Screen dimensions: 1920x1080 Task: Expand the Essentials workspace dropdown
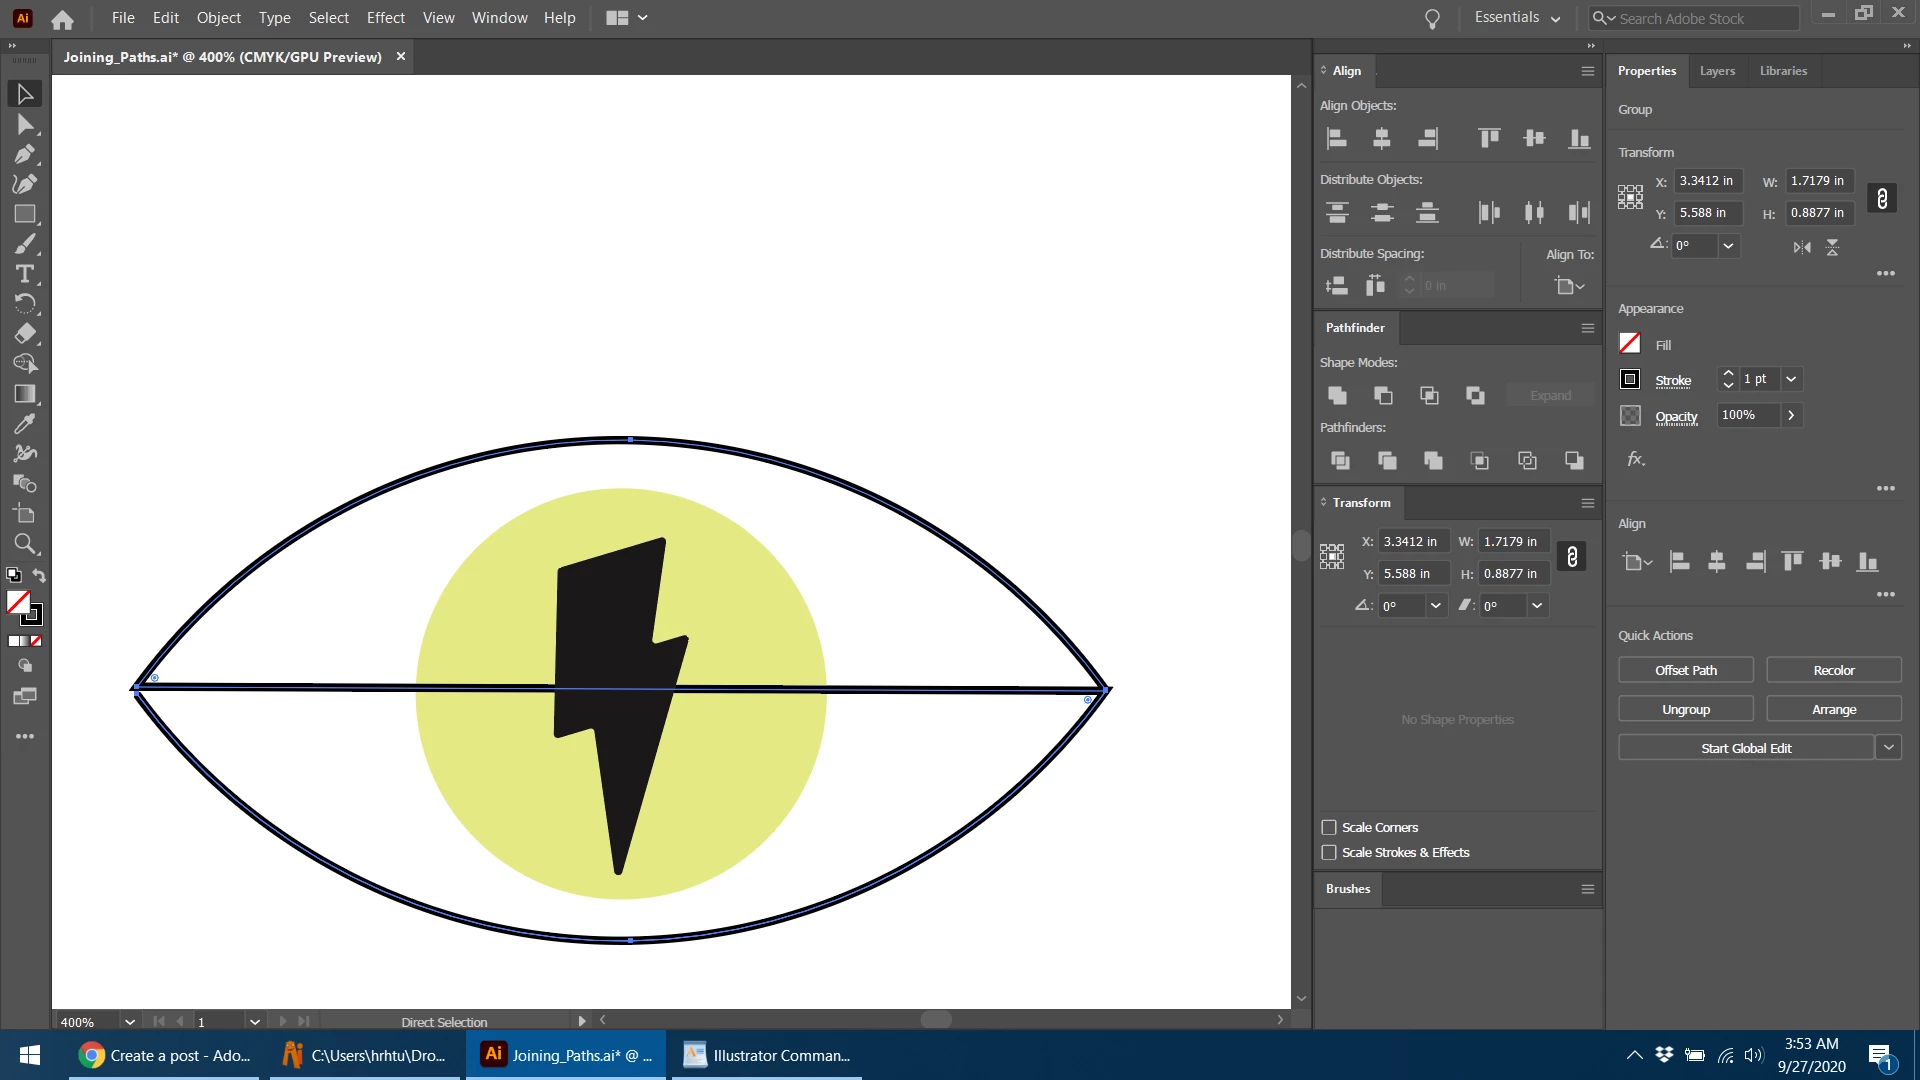coord(1555,18)
